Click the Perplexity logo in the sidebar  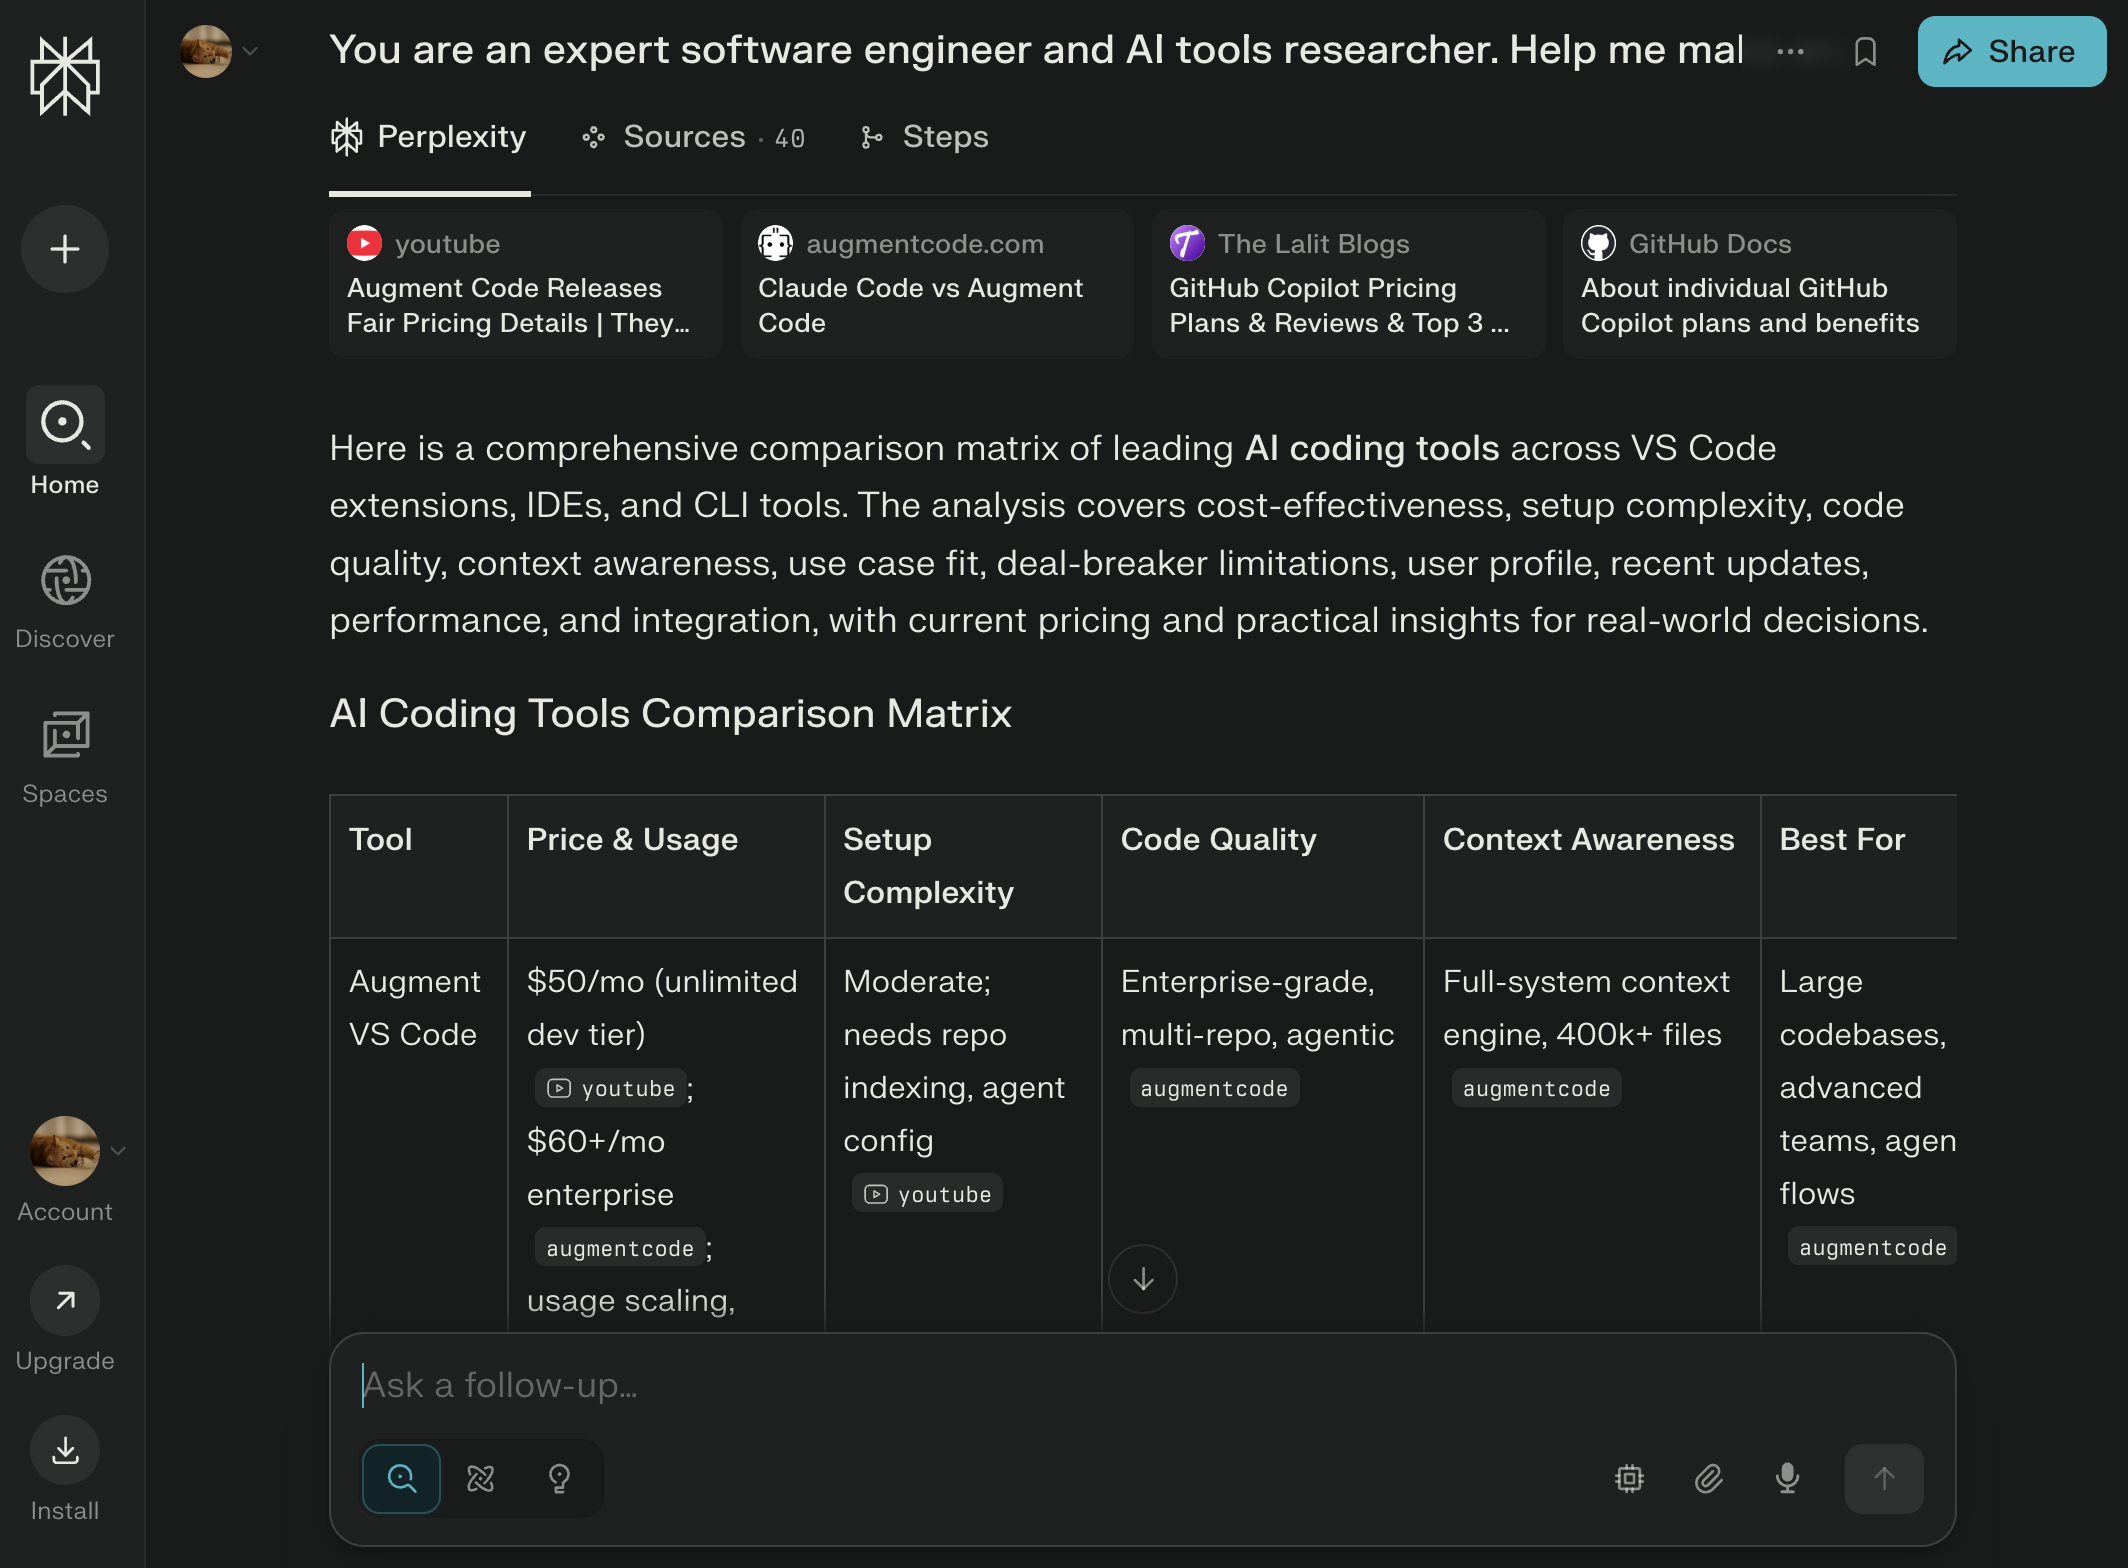[65, 77]
